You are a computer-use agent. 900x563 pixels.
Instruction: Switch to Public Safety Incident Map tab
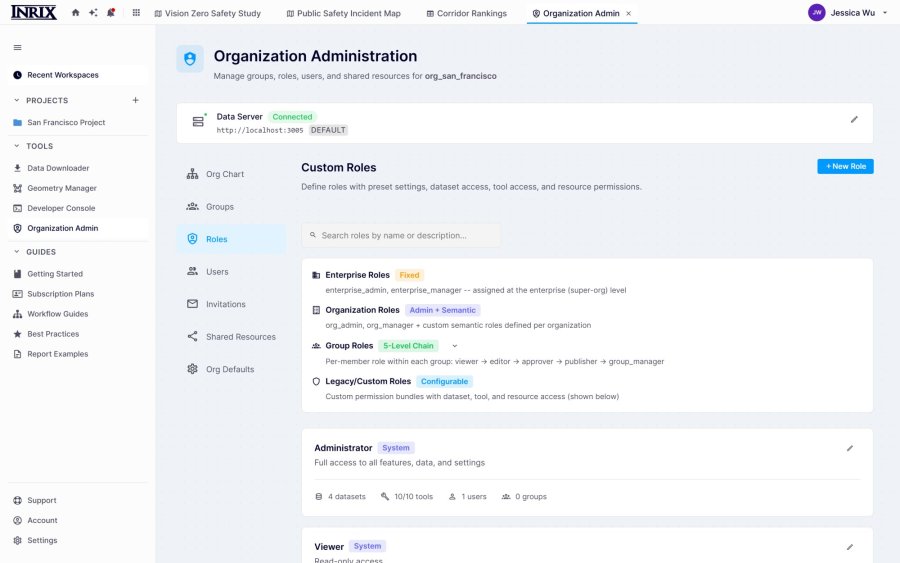coord(343,13)
